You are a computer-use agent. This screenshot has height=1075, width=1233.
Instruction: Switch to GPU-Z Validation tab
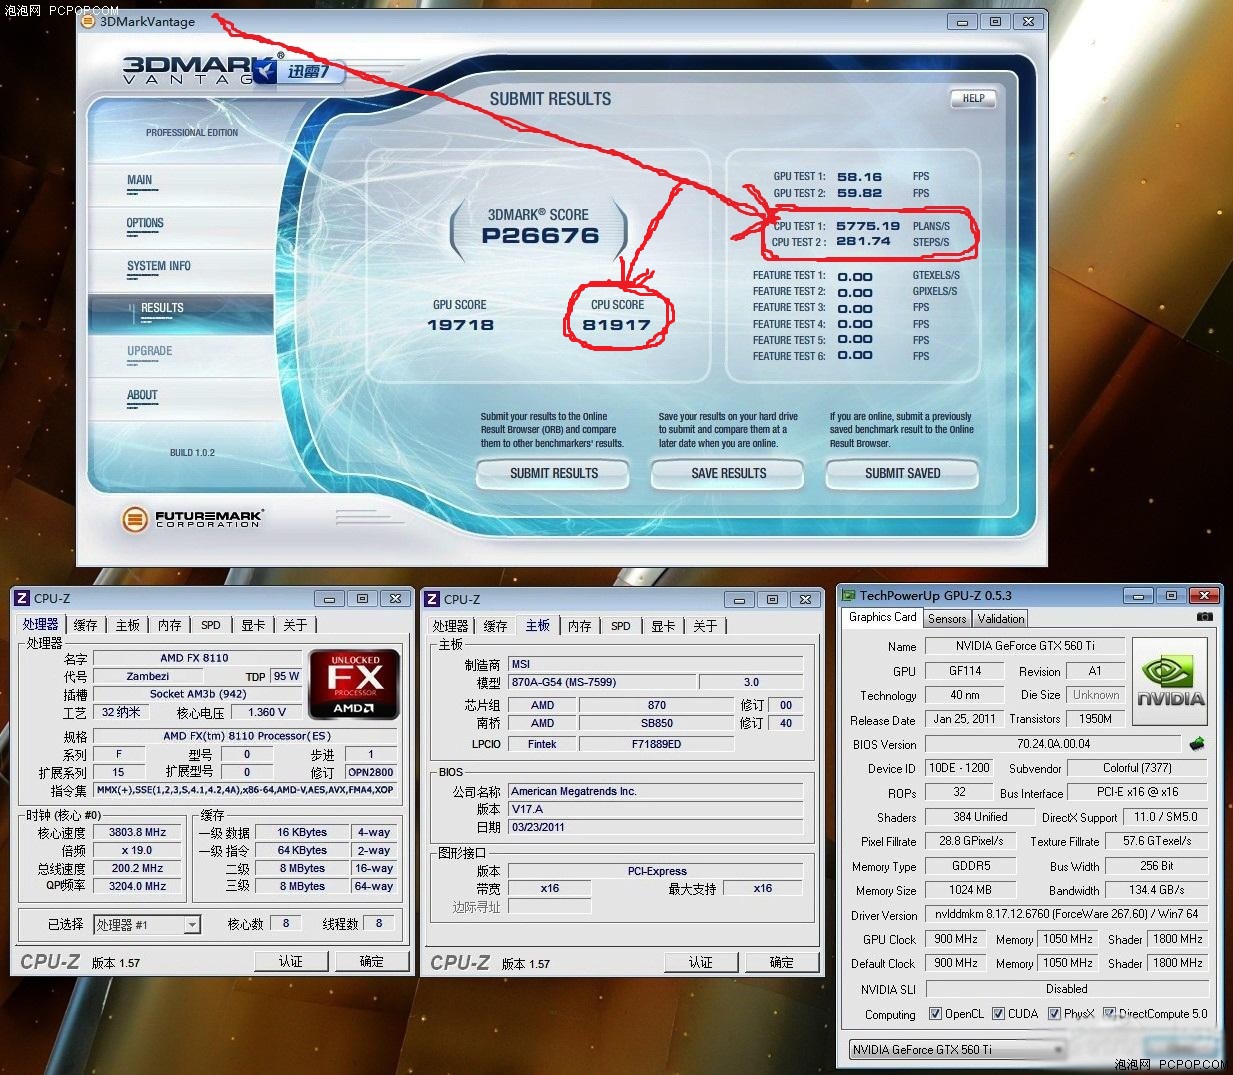point(1001,619)
